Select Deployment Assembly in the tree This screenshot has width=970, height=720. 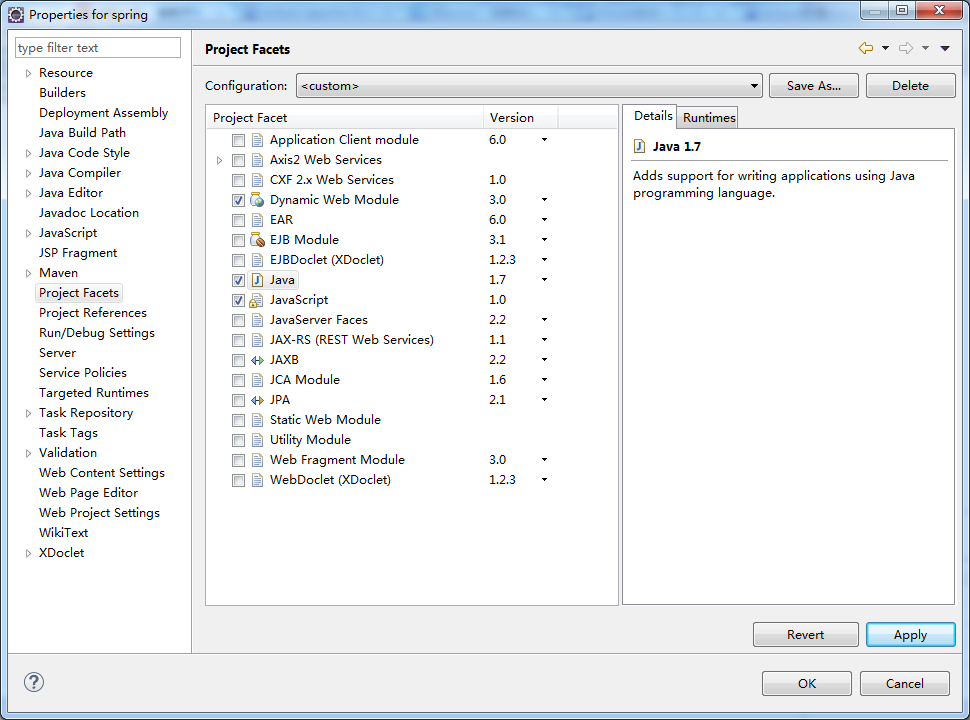[x=103, y=113]
